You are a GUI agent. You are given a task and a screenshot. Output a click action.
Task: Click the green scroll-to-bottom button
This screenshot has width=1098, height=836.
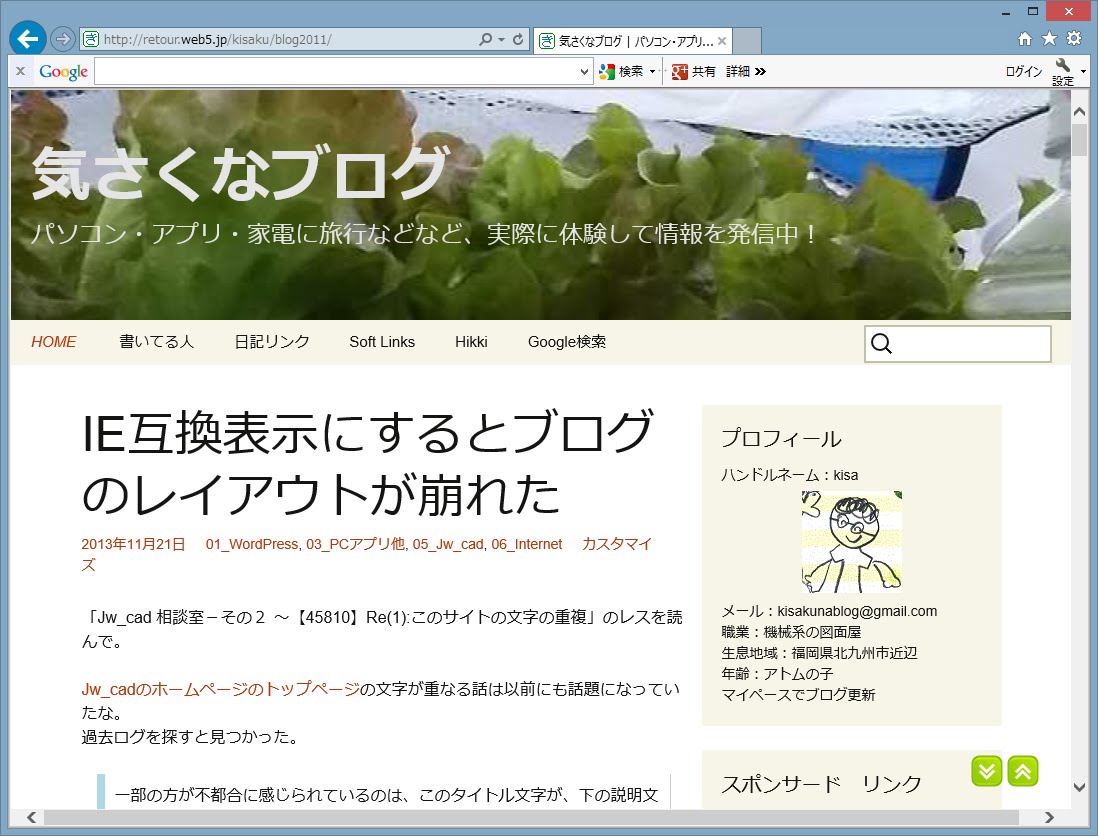click(987, 772)
